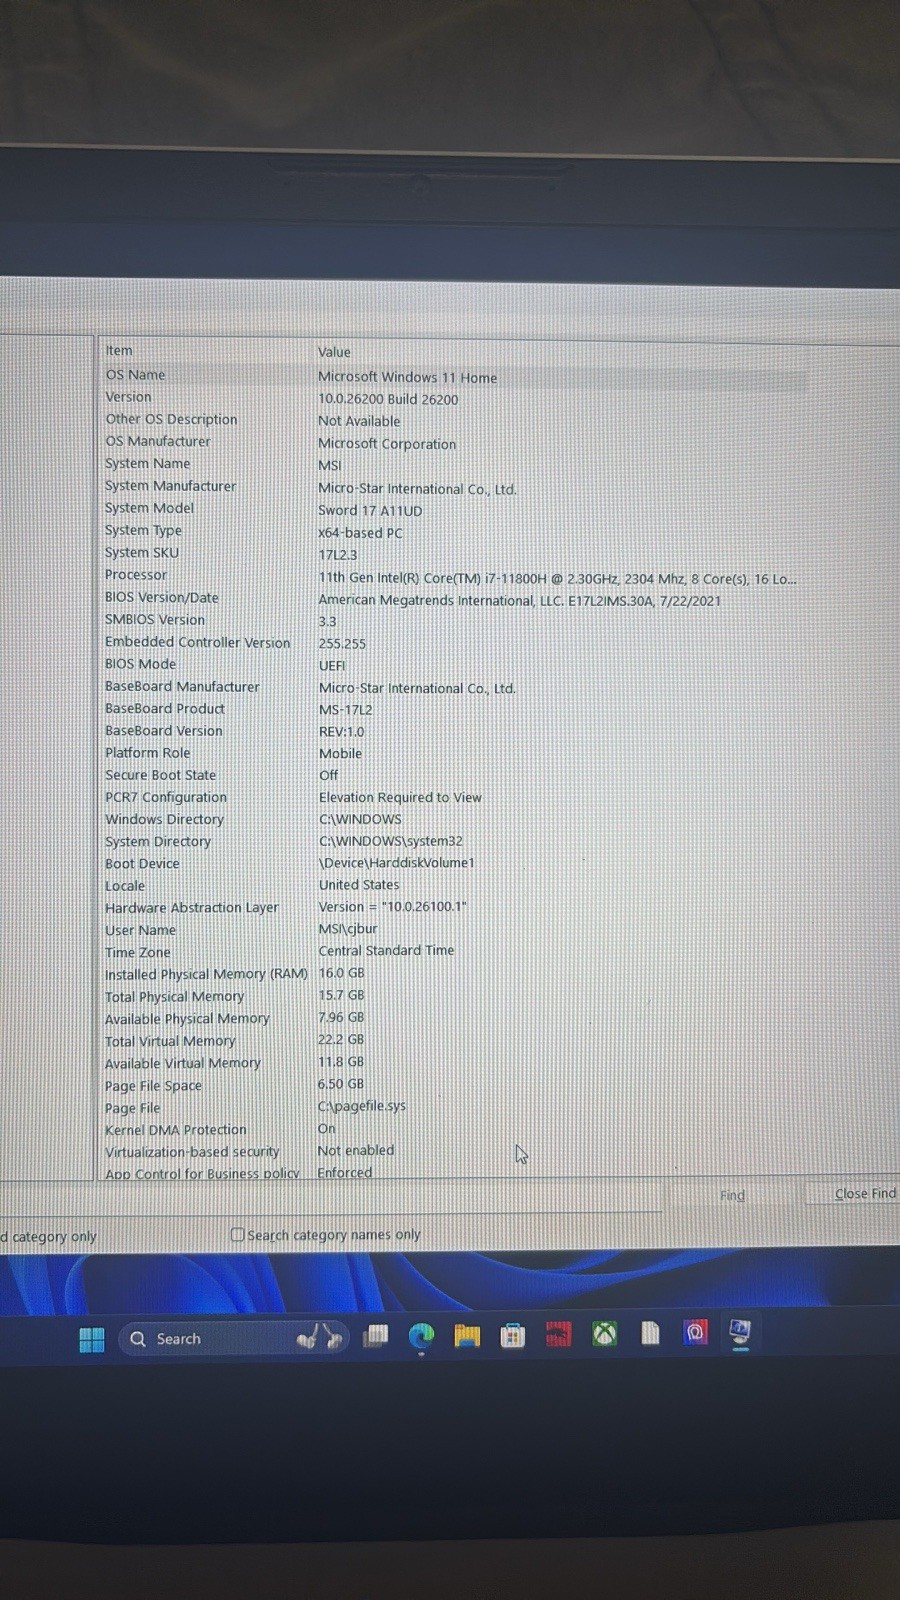Click the value '\Device\HarddiskVolume1'
Screen dimensions: 900x1600
point(396,862)
